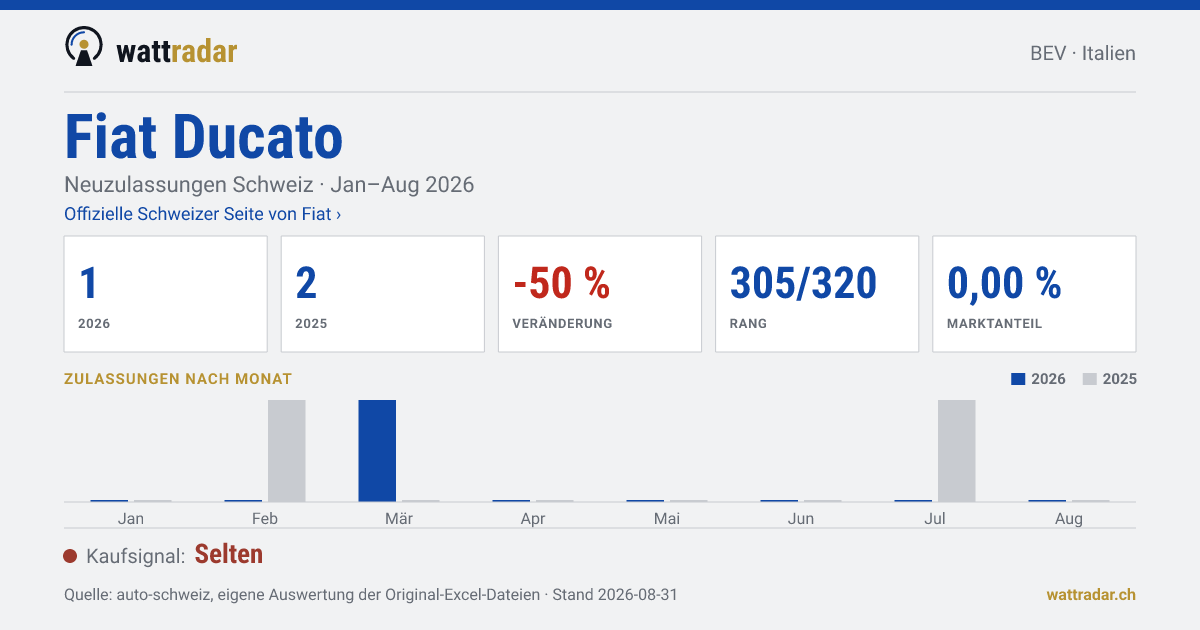Image resolution: width=1200 pixels, height=630 pixels.
Task: Open the wattradar.ch footer link
Action: [x=1091, y=594]
